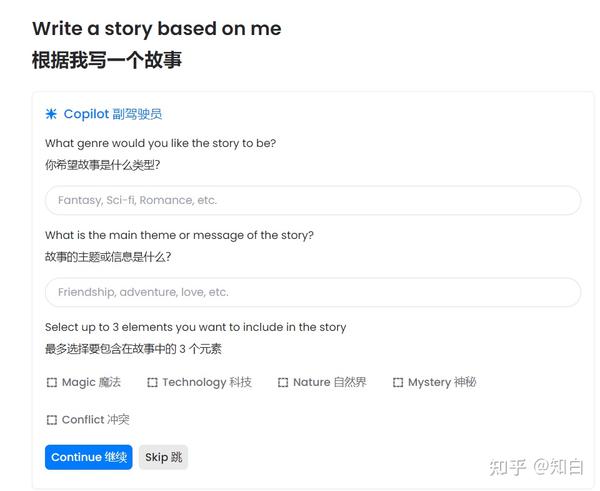The height and width of the screenshot is (491, 600).
Task: Click the Skip 跳 button
Action: pyautogui.click(x=163, y=457)
